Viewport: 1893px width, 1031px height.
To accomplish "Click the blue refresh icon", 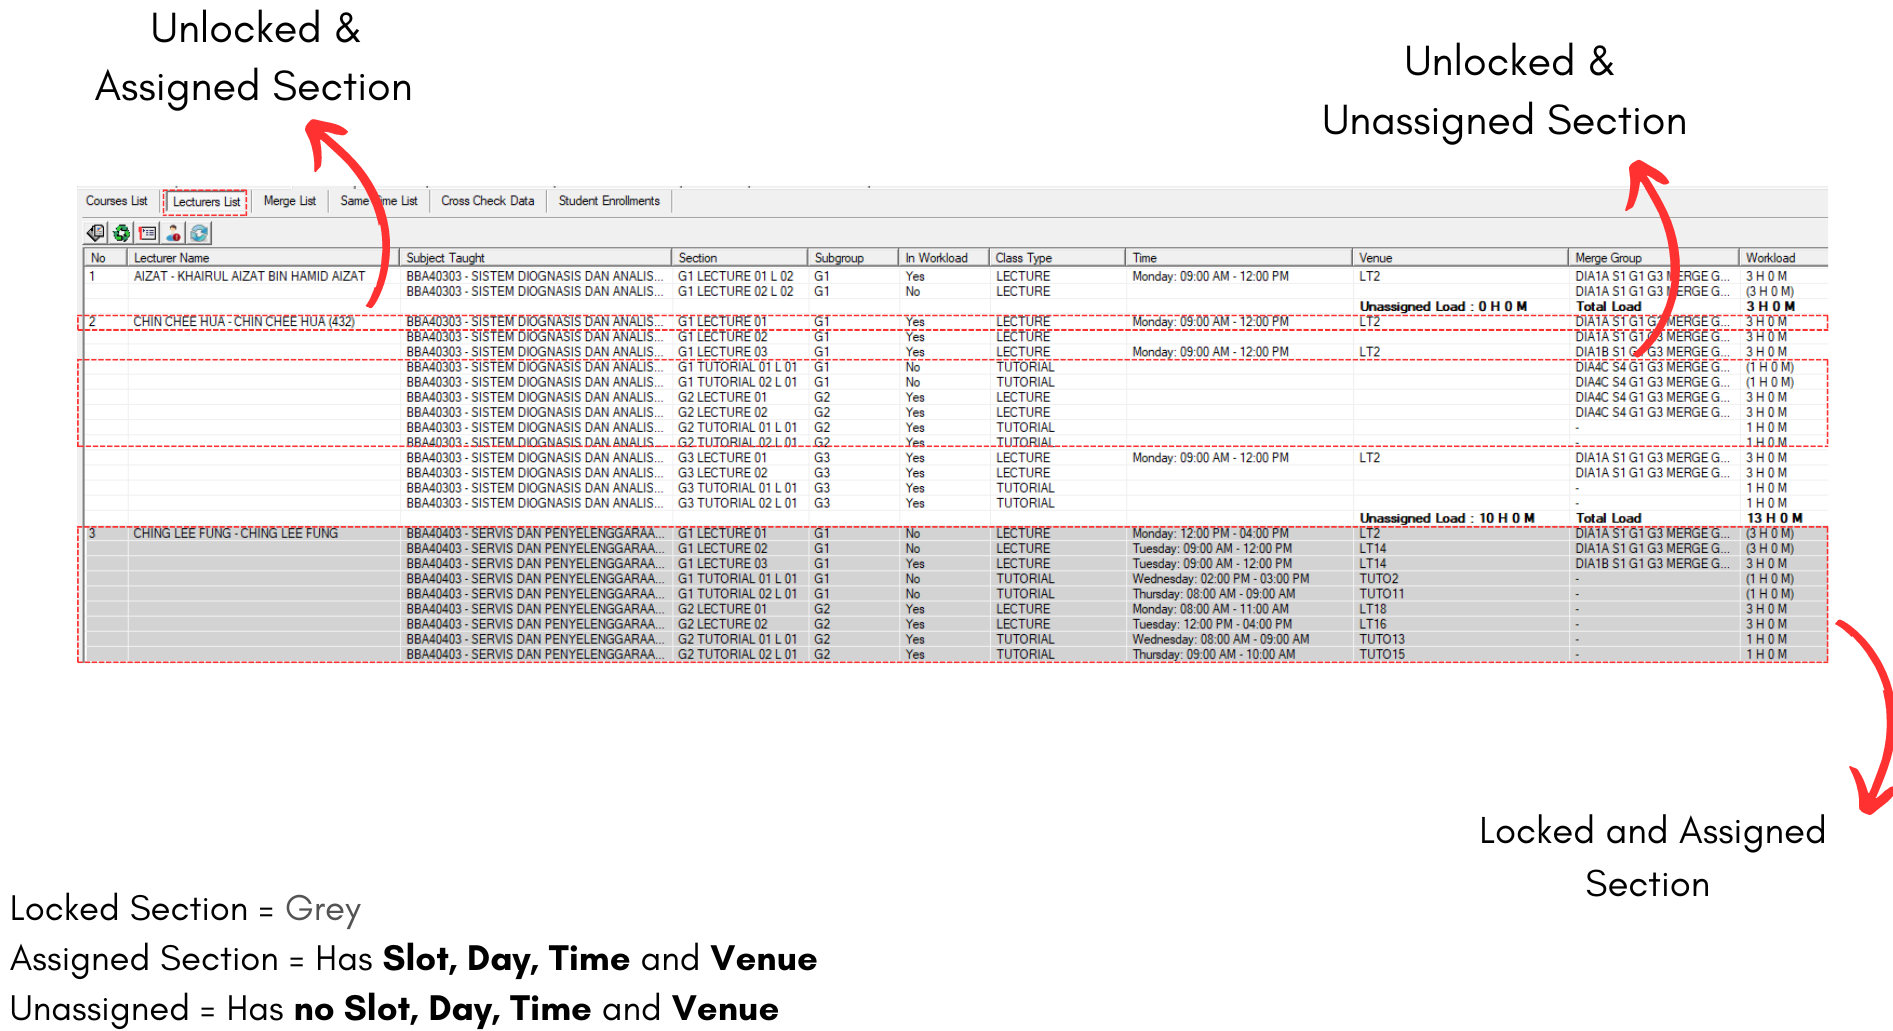I will point(200,233).
